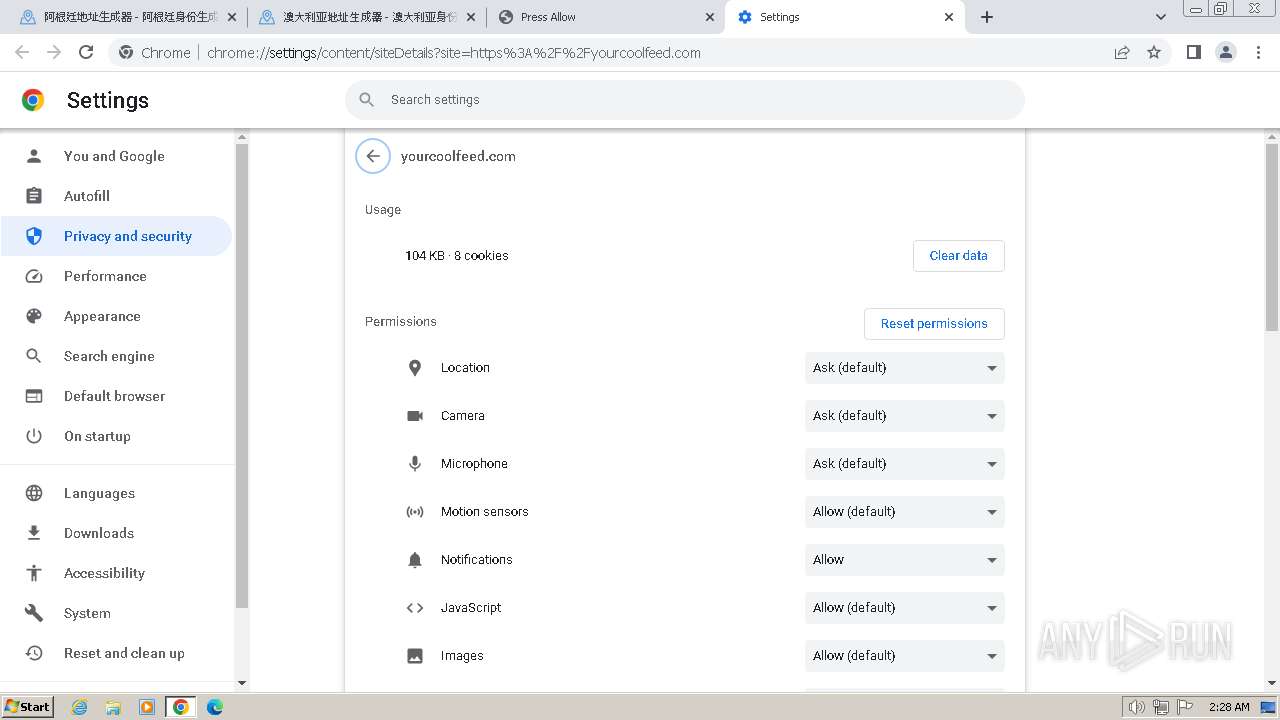This screenshot has width=1280, height=720.
Task: Share this page via the share icon
Action: (1122, 53)
